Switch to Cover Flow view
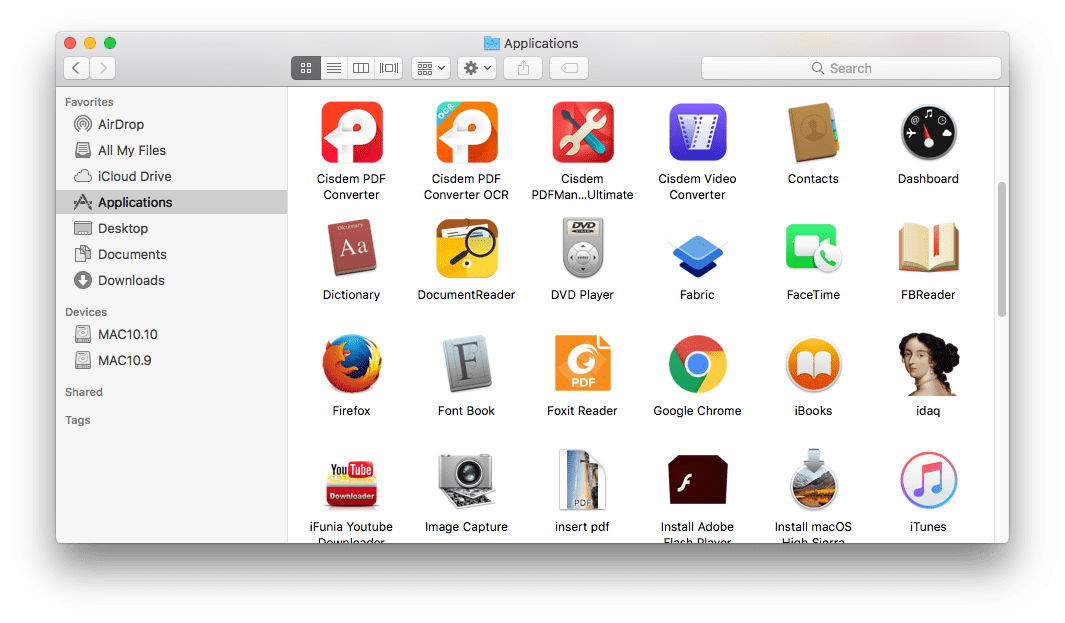 (389, 68)
